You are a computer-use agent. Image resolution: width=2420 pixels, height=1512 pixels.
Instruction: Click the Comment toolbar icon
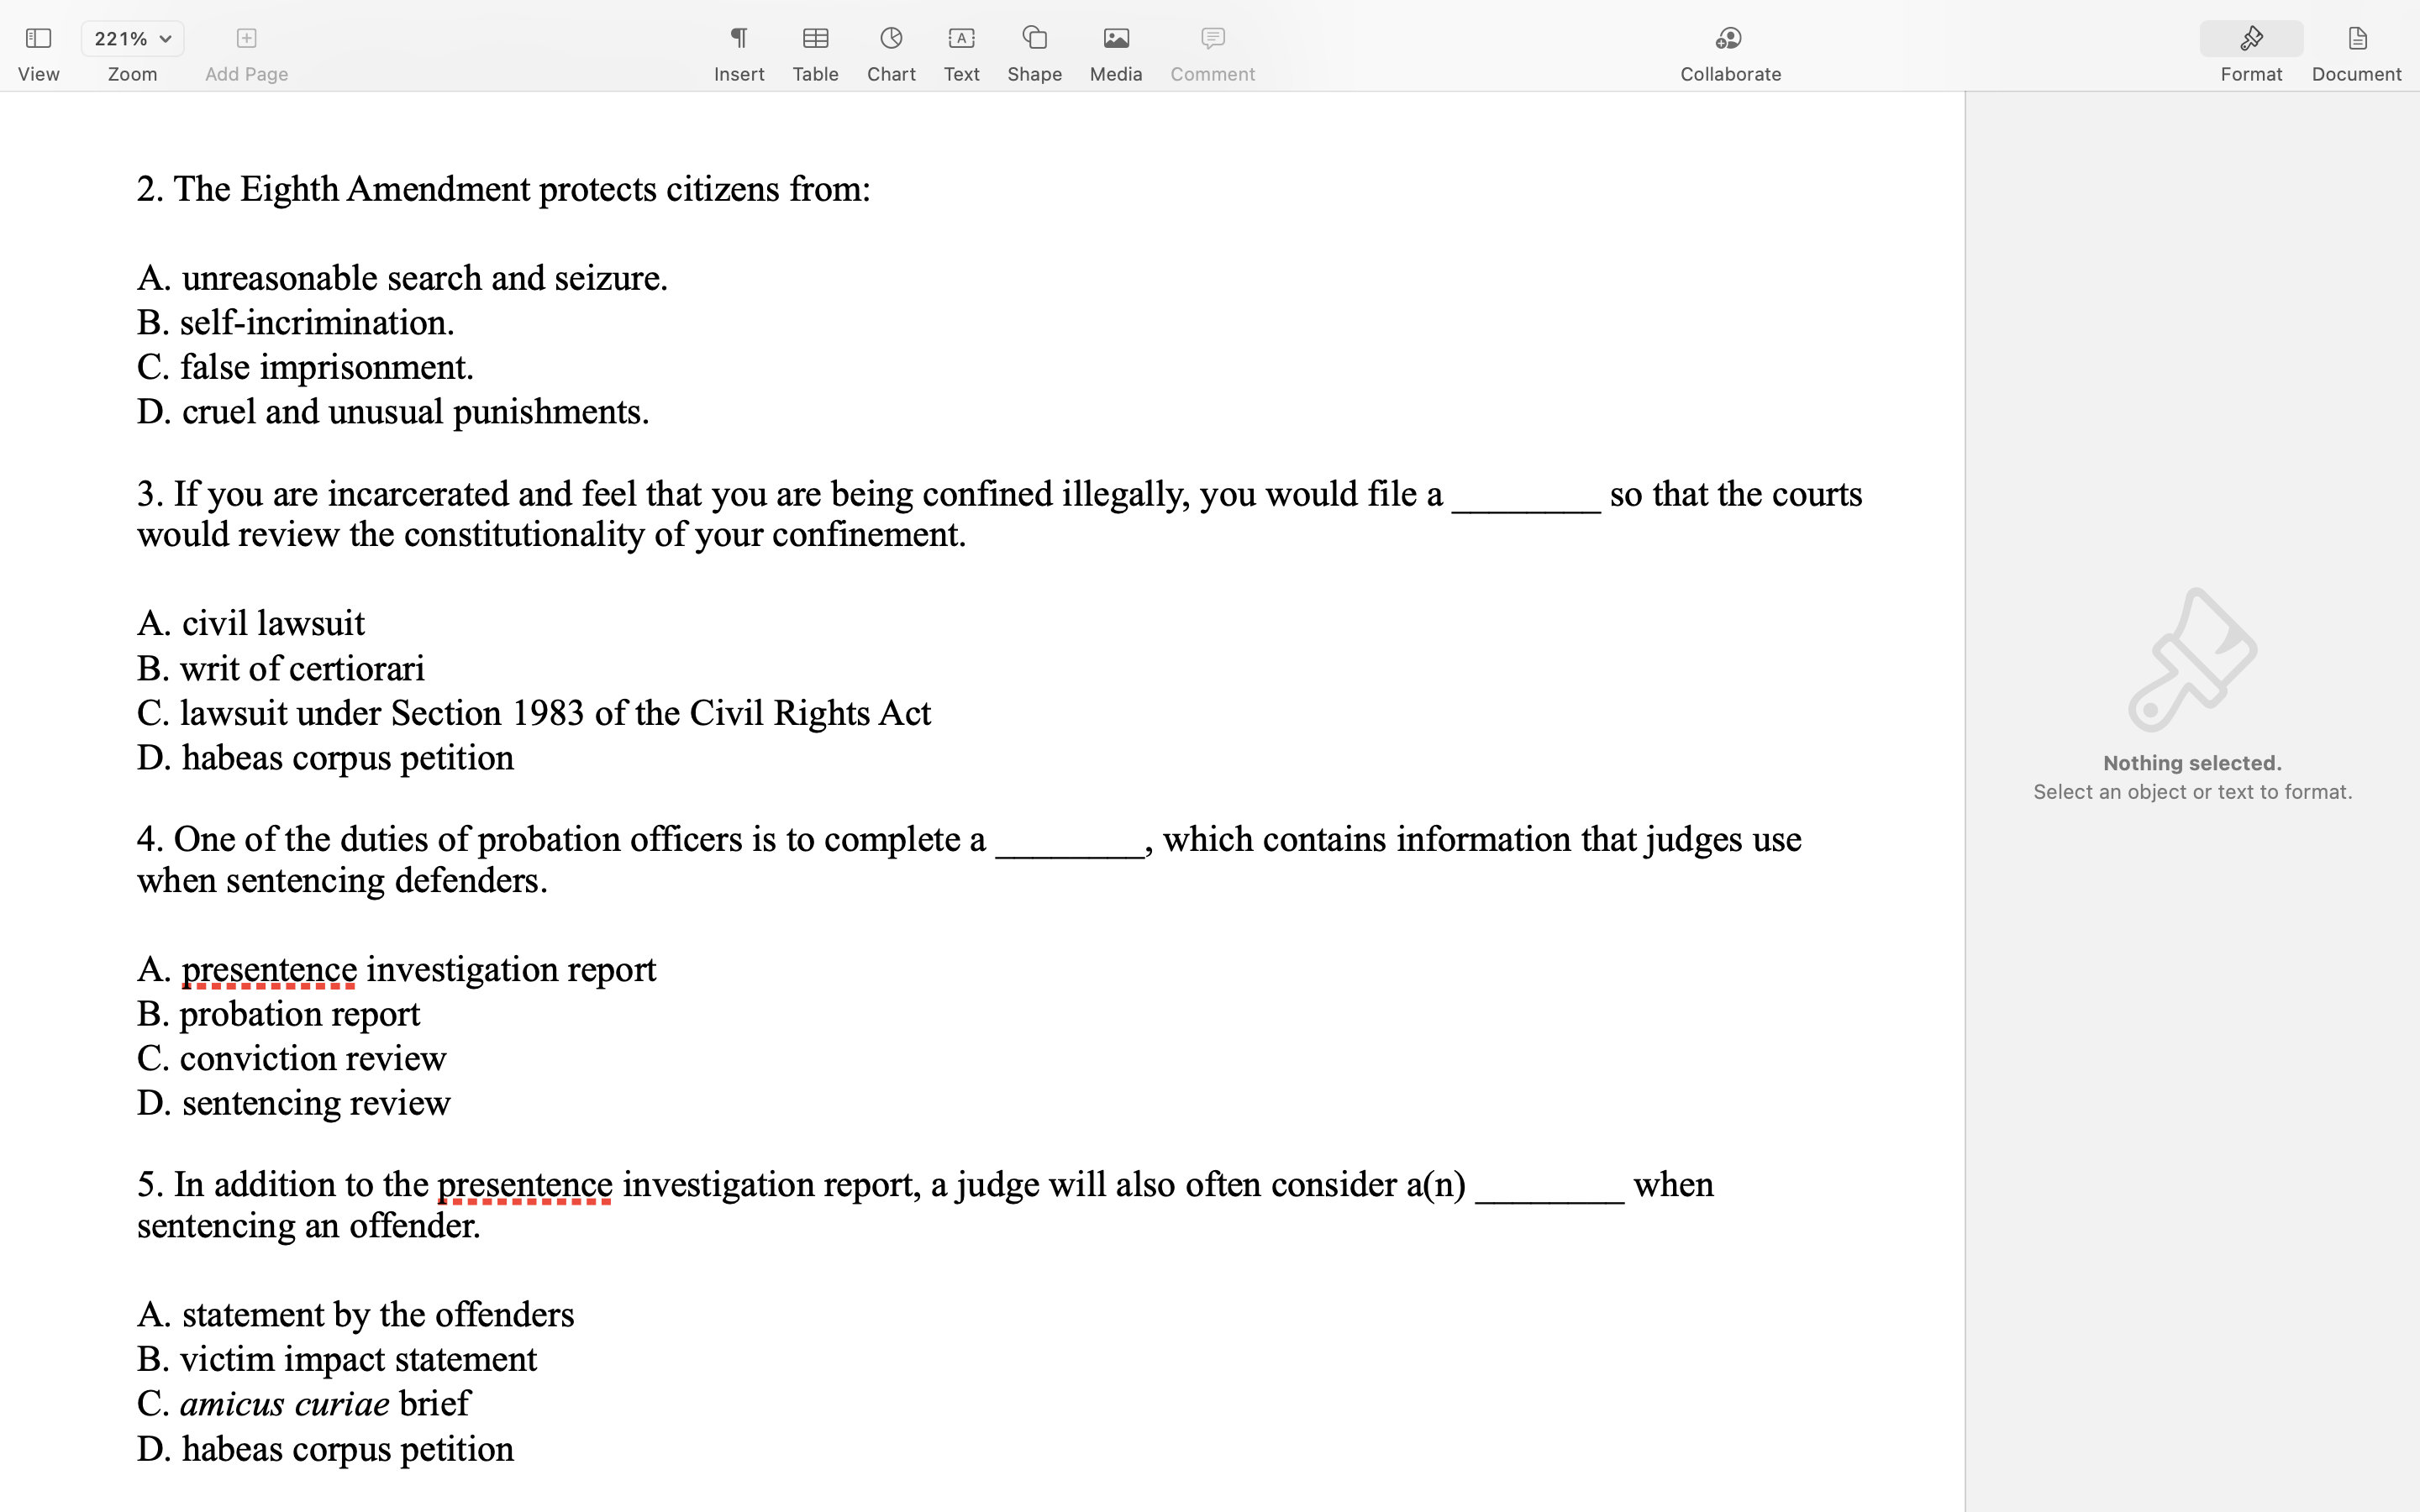1212,39
